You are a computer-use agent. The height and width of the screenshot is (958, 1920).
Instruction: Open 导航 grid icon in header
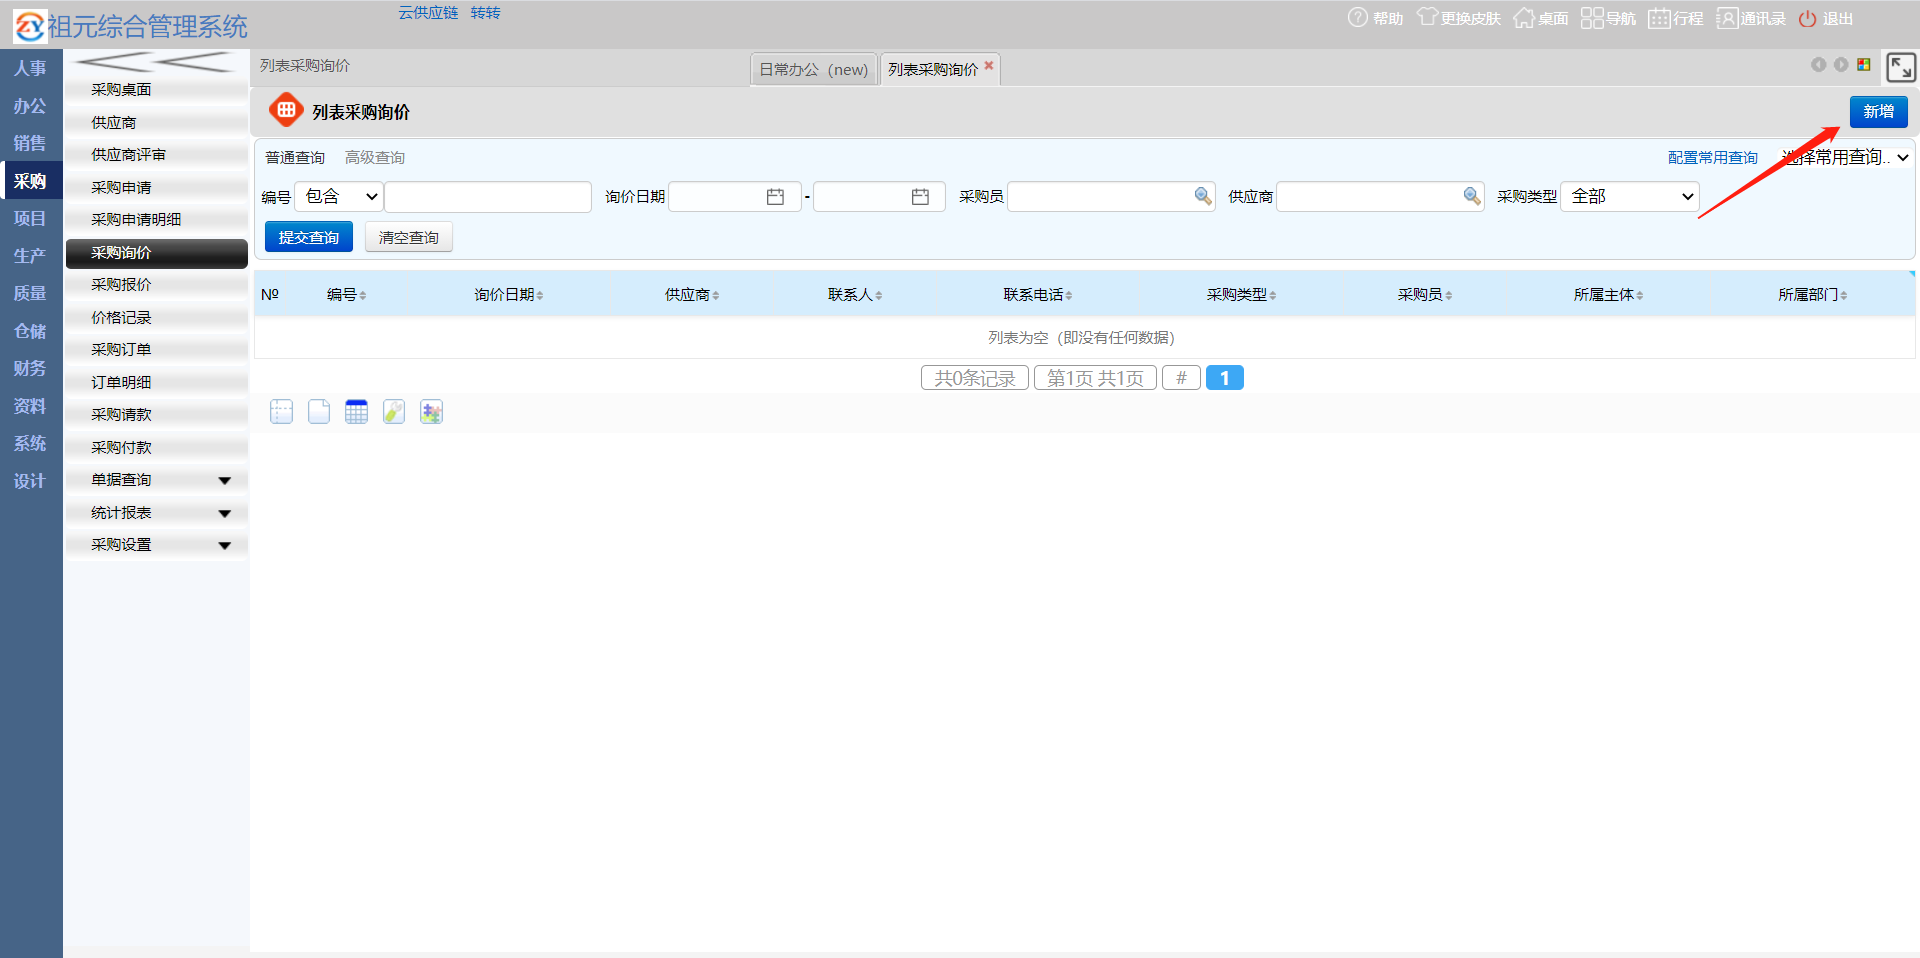coord(1592,18)
